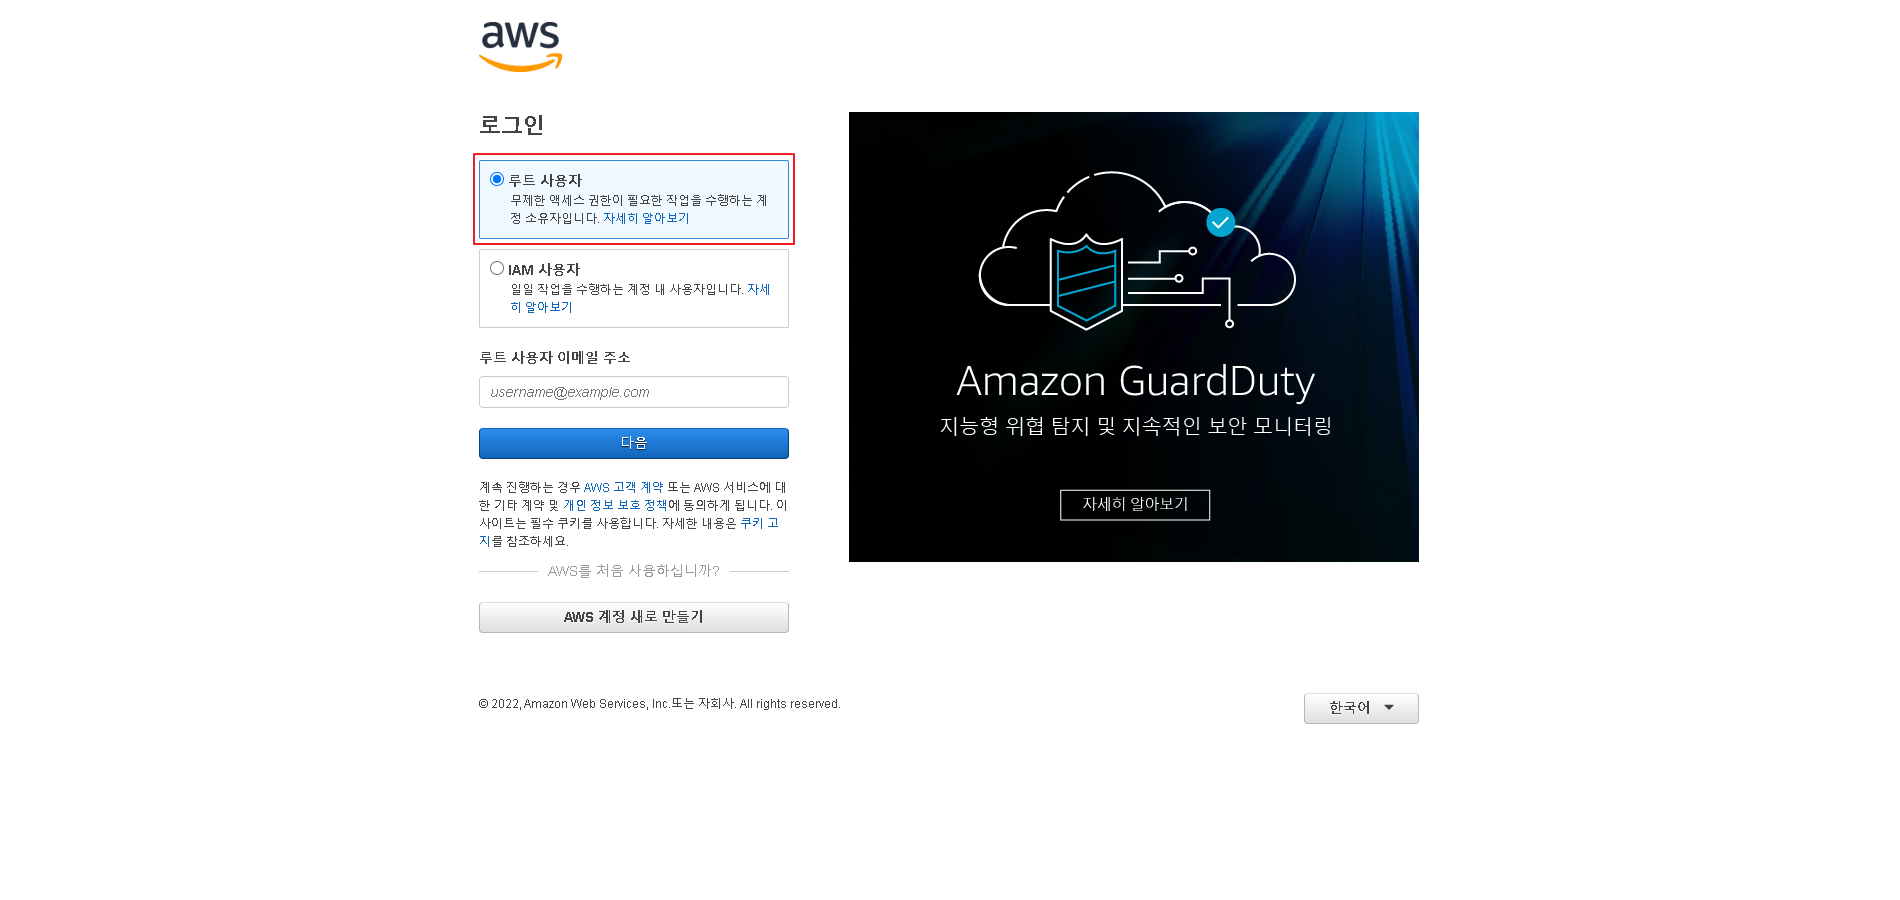Click the 다음 button
1900x900 pixels.
point(634,443)
